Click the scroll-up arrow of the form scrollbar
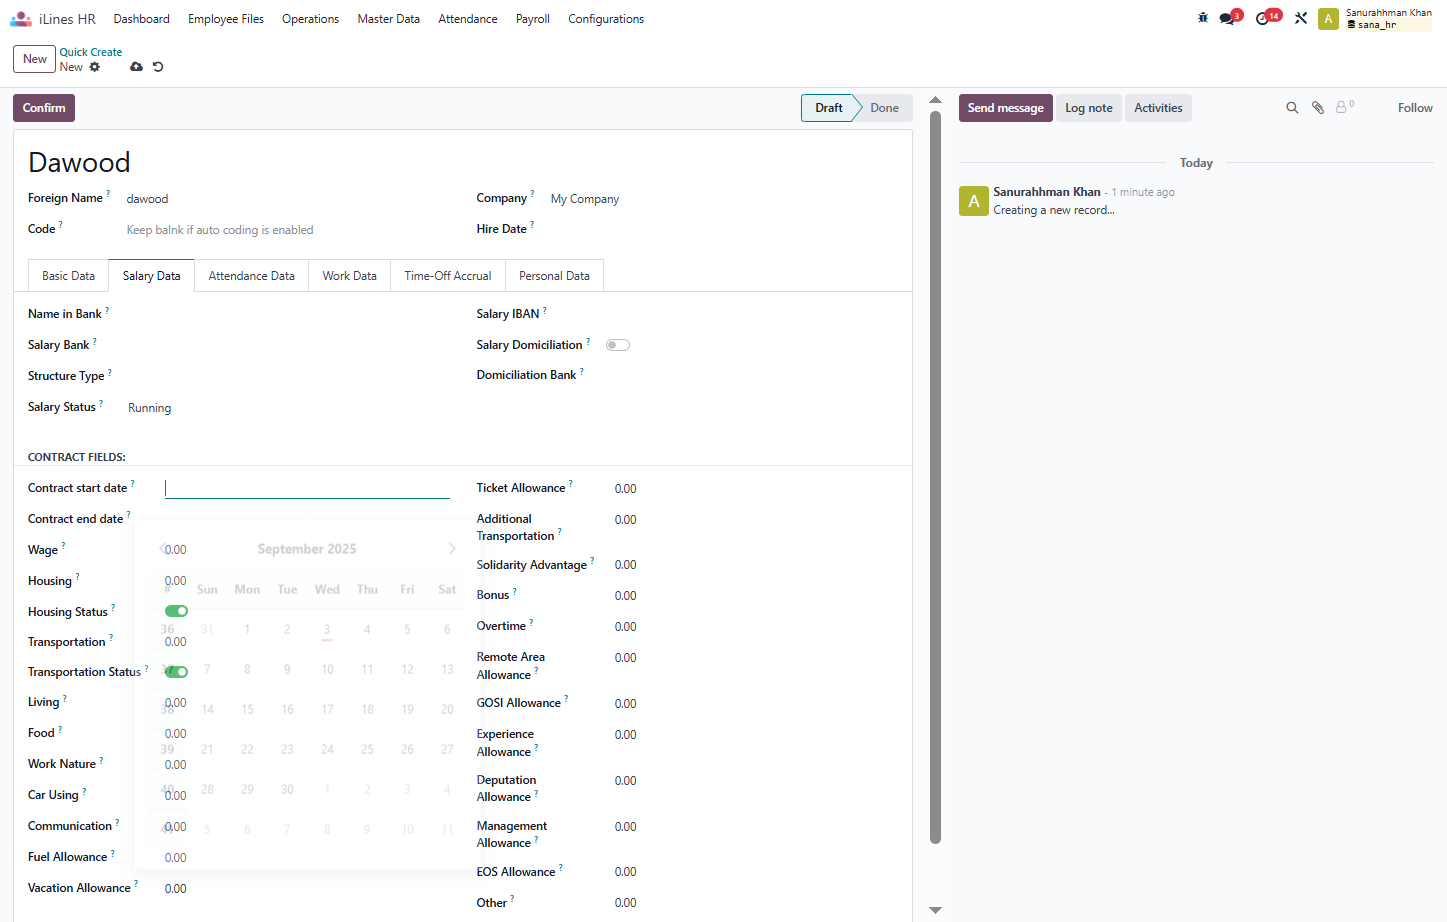 tap(936, 100)
